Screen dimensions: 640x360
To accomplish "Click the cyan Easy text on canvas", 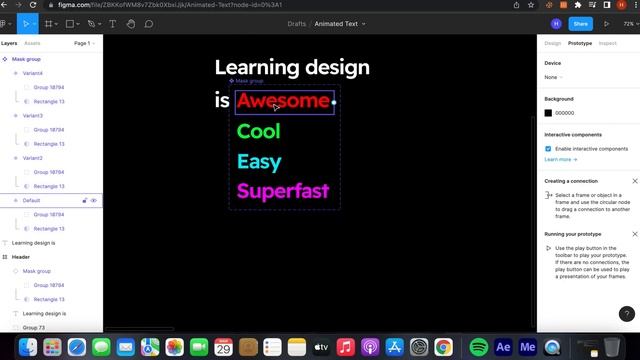I will coord(259,162).
